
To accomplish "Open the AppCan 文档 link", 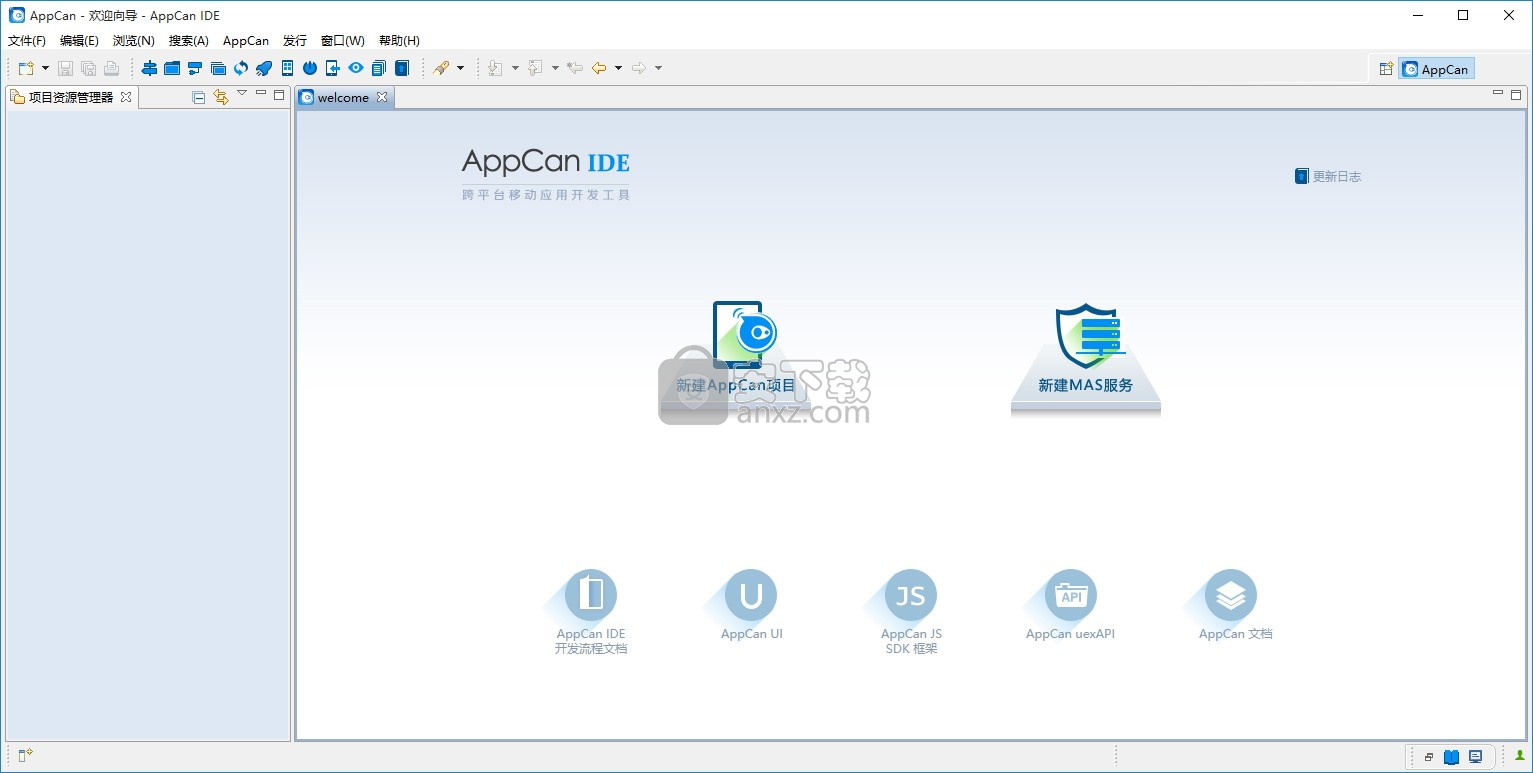I will pos(1234,605).
